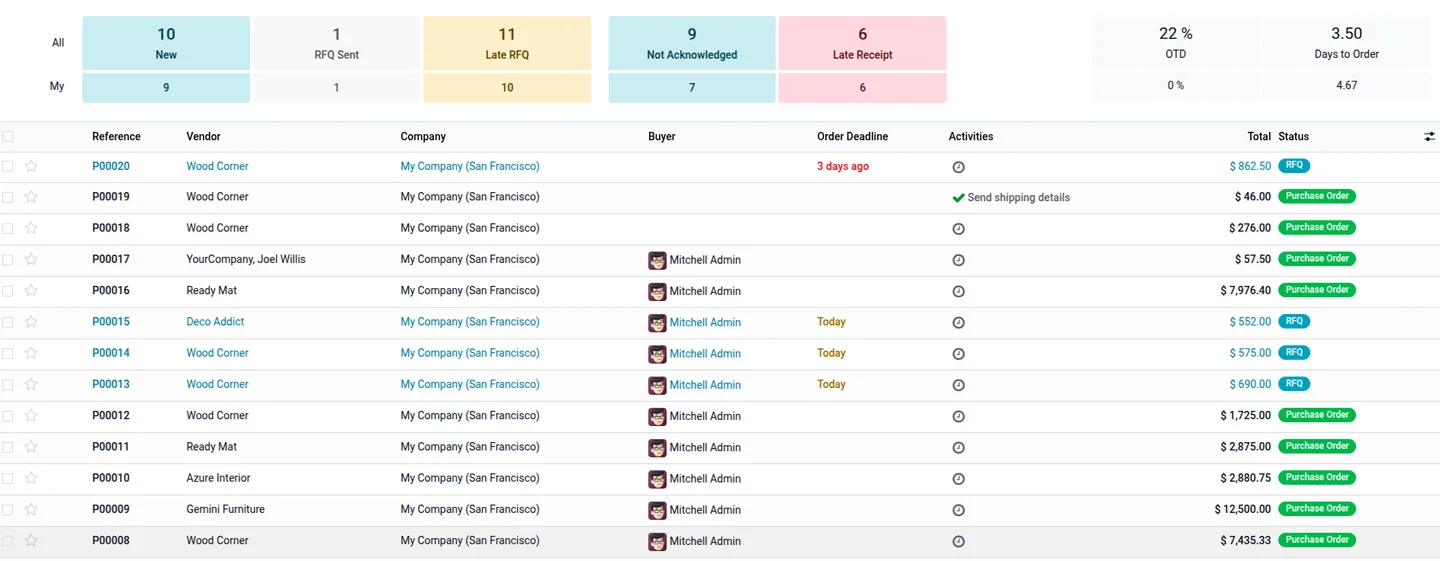Select the checkbox for order P00019

(8, 198)
